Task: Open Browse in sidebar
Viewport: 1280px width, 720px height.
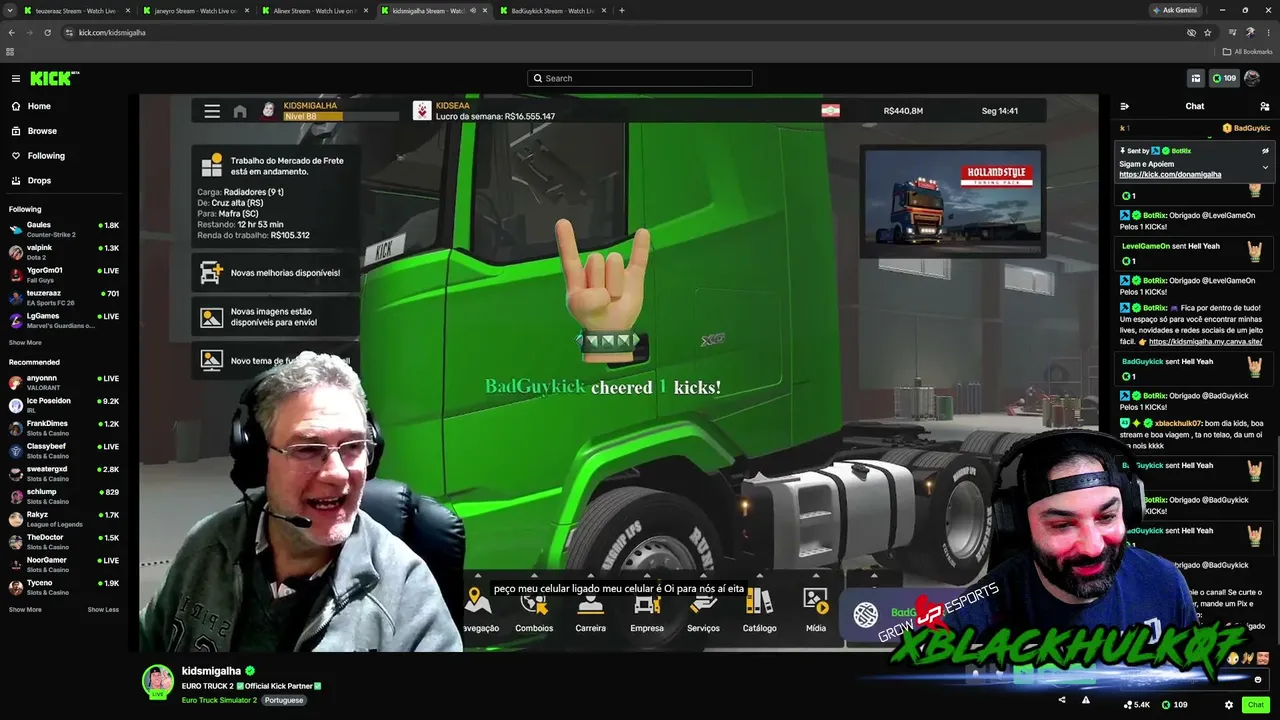Action: point(42,131)
